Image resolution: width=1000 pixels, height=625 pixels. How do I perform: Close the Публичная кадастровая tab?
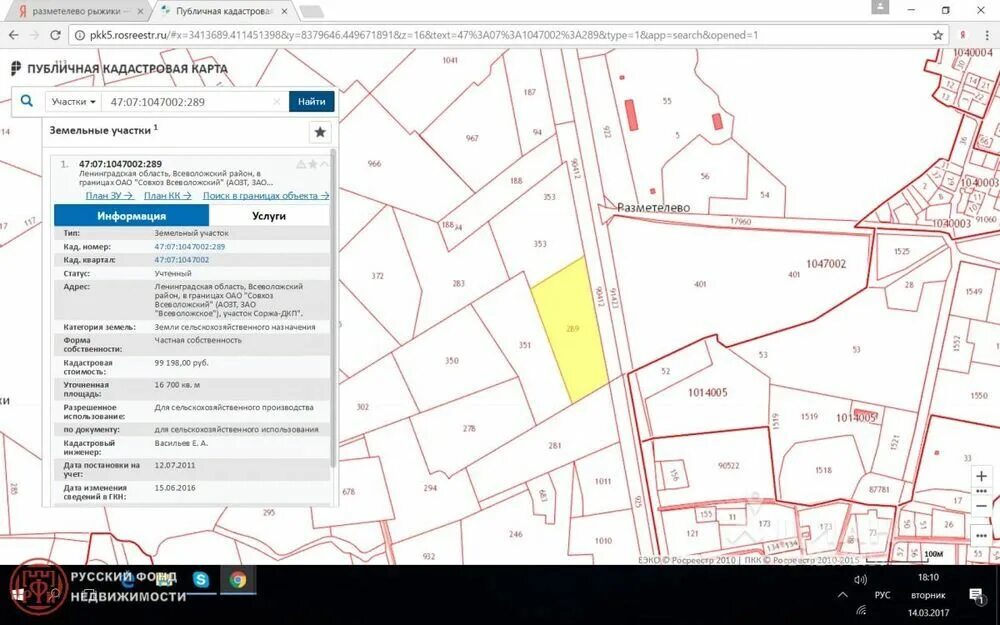284,11
